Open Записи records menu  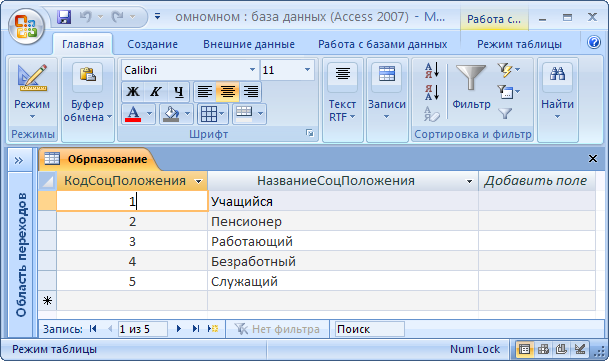(387, 92)
